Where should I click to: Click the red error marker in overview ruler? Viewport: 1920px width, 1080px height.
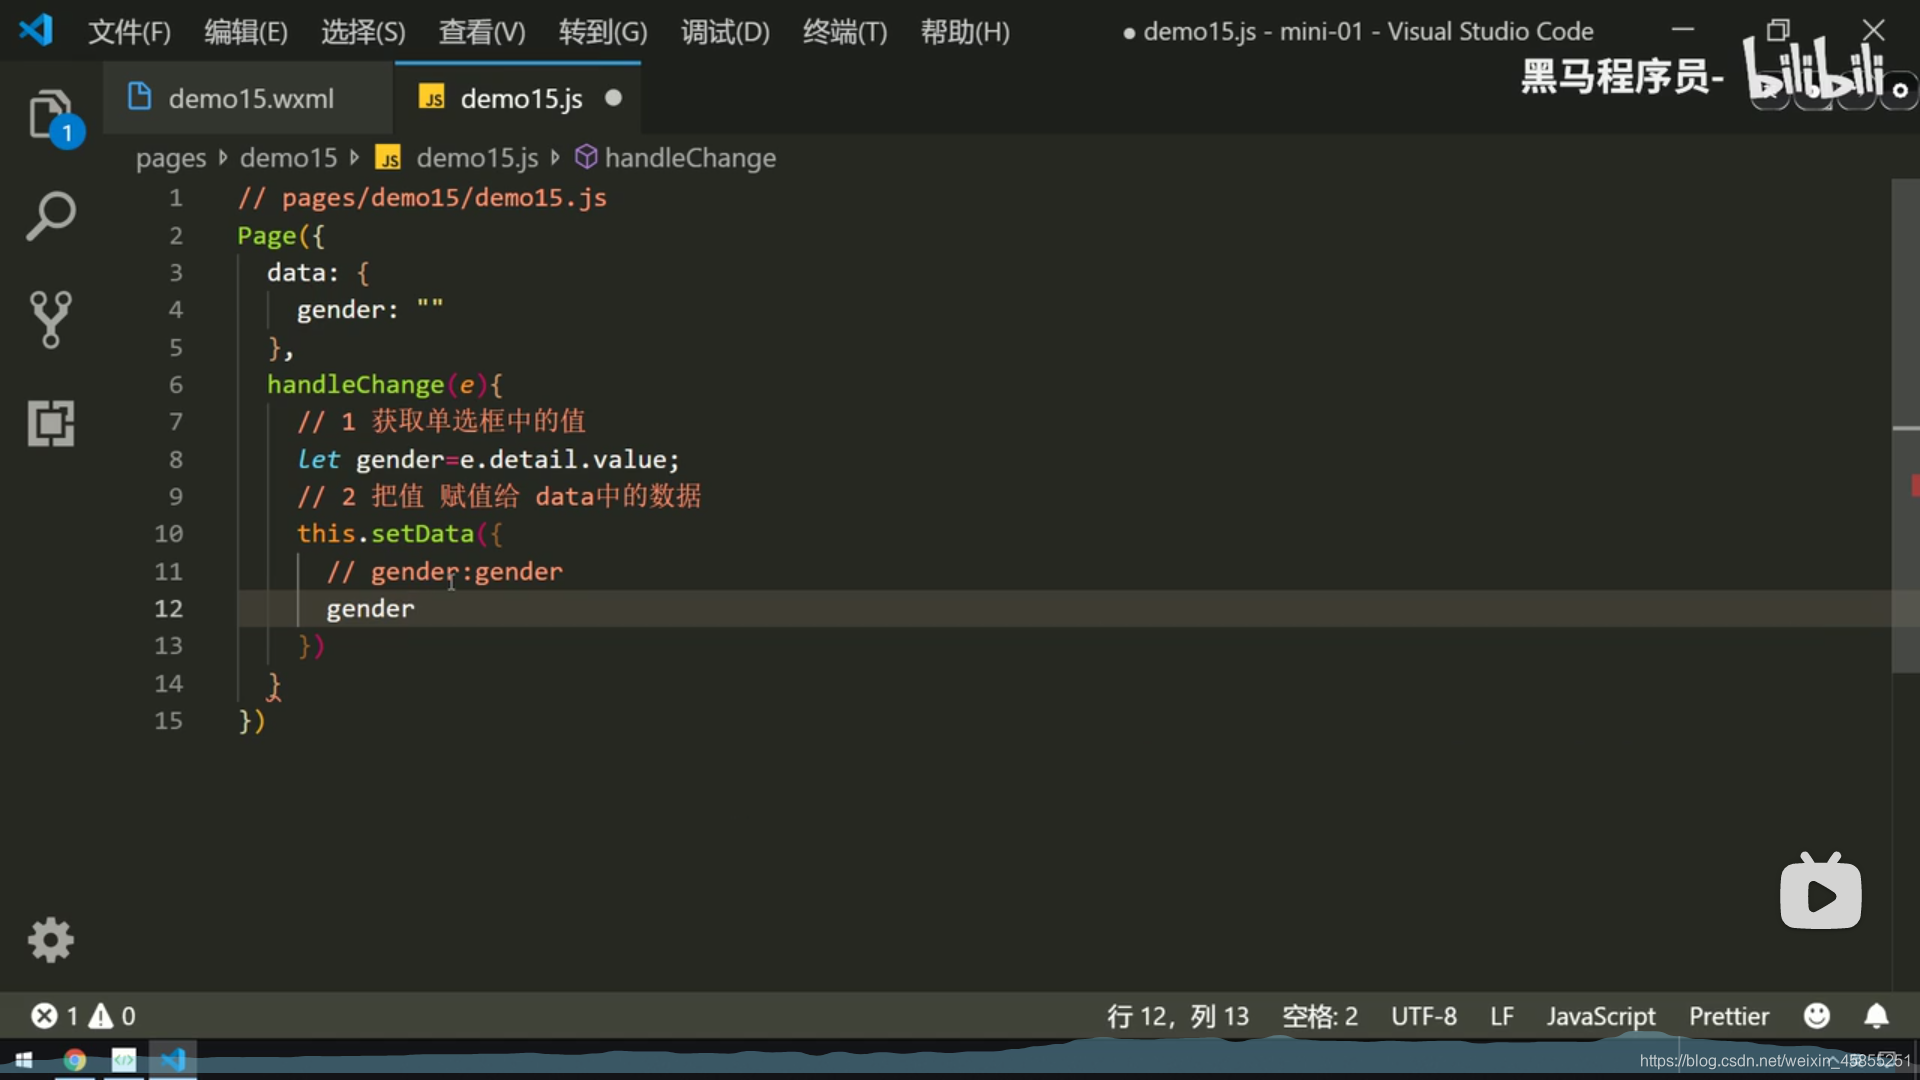[x=1915, y=486]
